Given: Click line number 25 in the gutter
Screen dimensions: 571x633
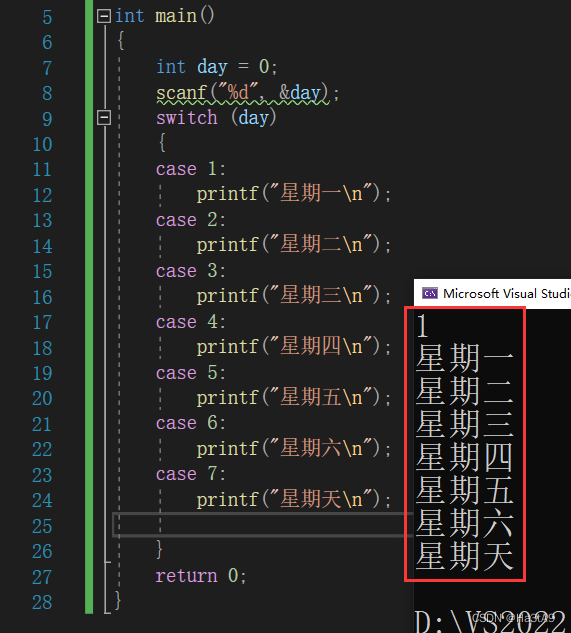Looking at the screenshot, I should (42, 526).
